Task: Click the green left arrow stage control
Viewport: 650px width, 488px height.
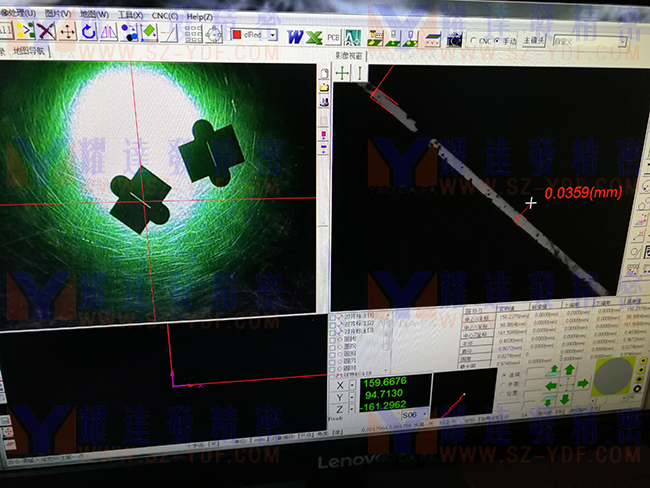Action: click(x=551, y=386)
